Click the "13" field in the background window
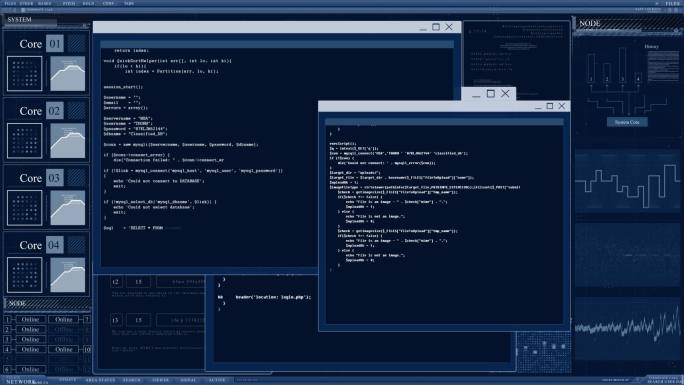The width and height of the screenshot is (684, 385). pos(138,282)
